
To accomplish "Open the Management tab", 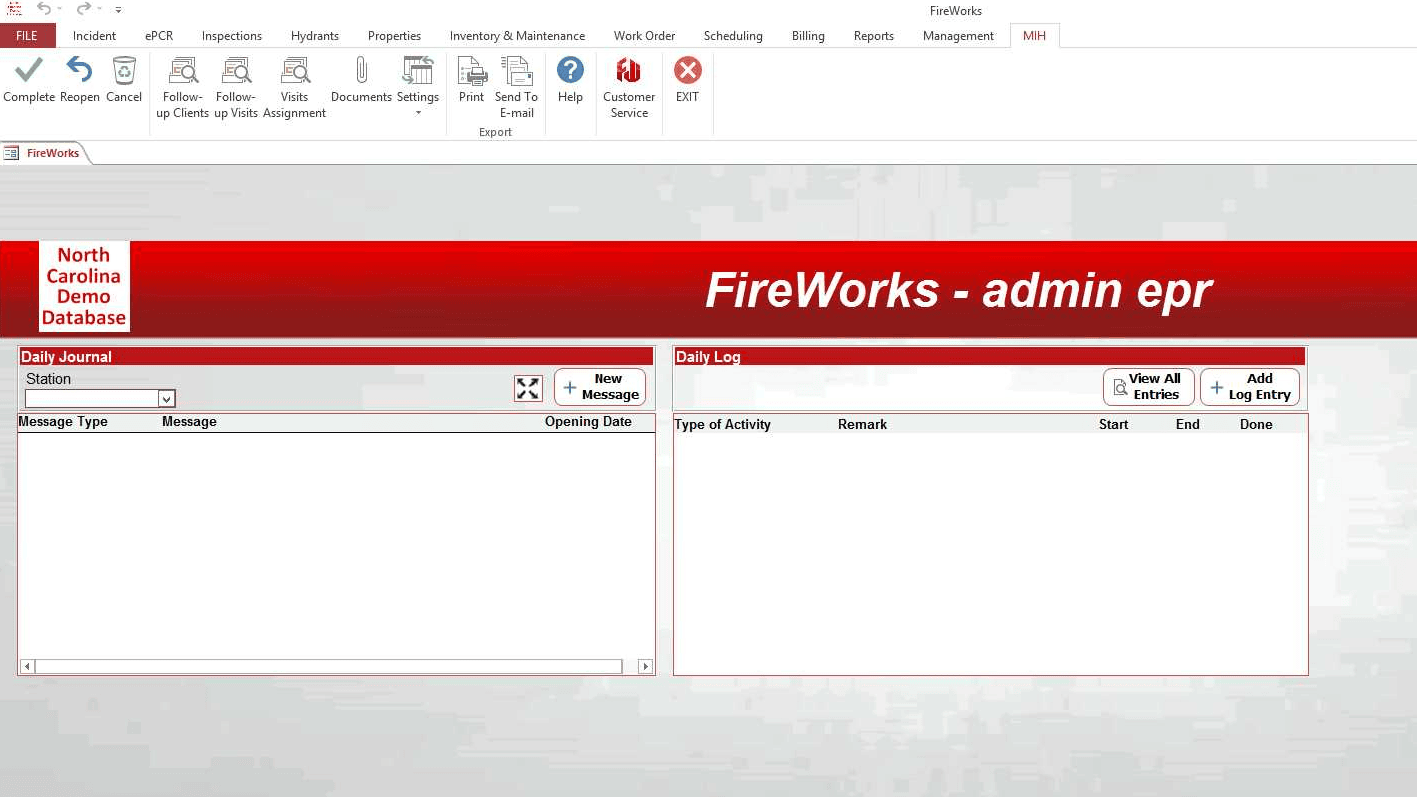I will [x=958, y=36].
